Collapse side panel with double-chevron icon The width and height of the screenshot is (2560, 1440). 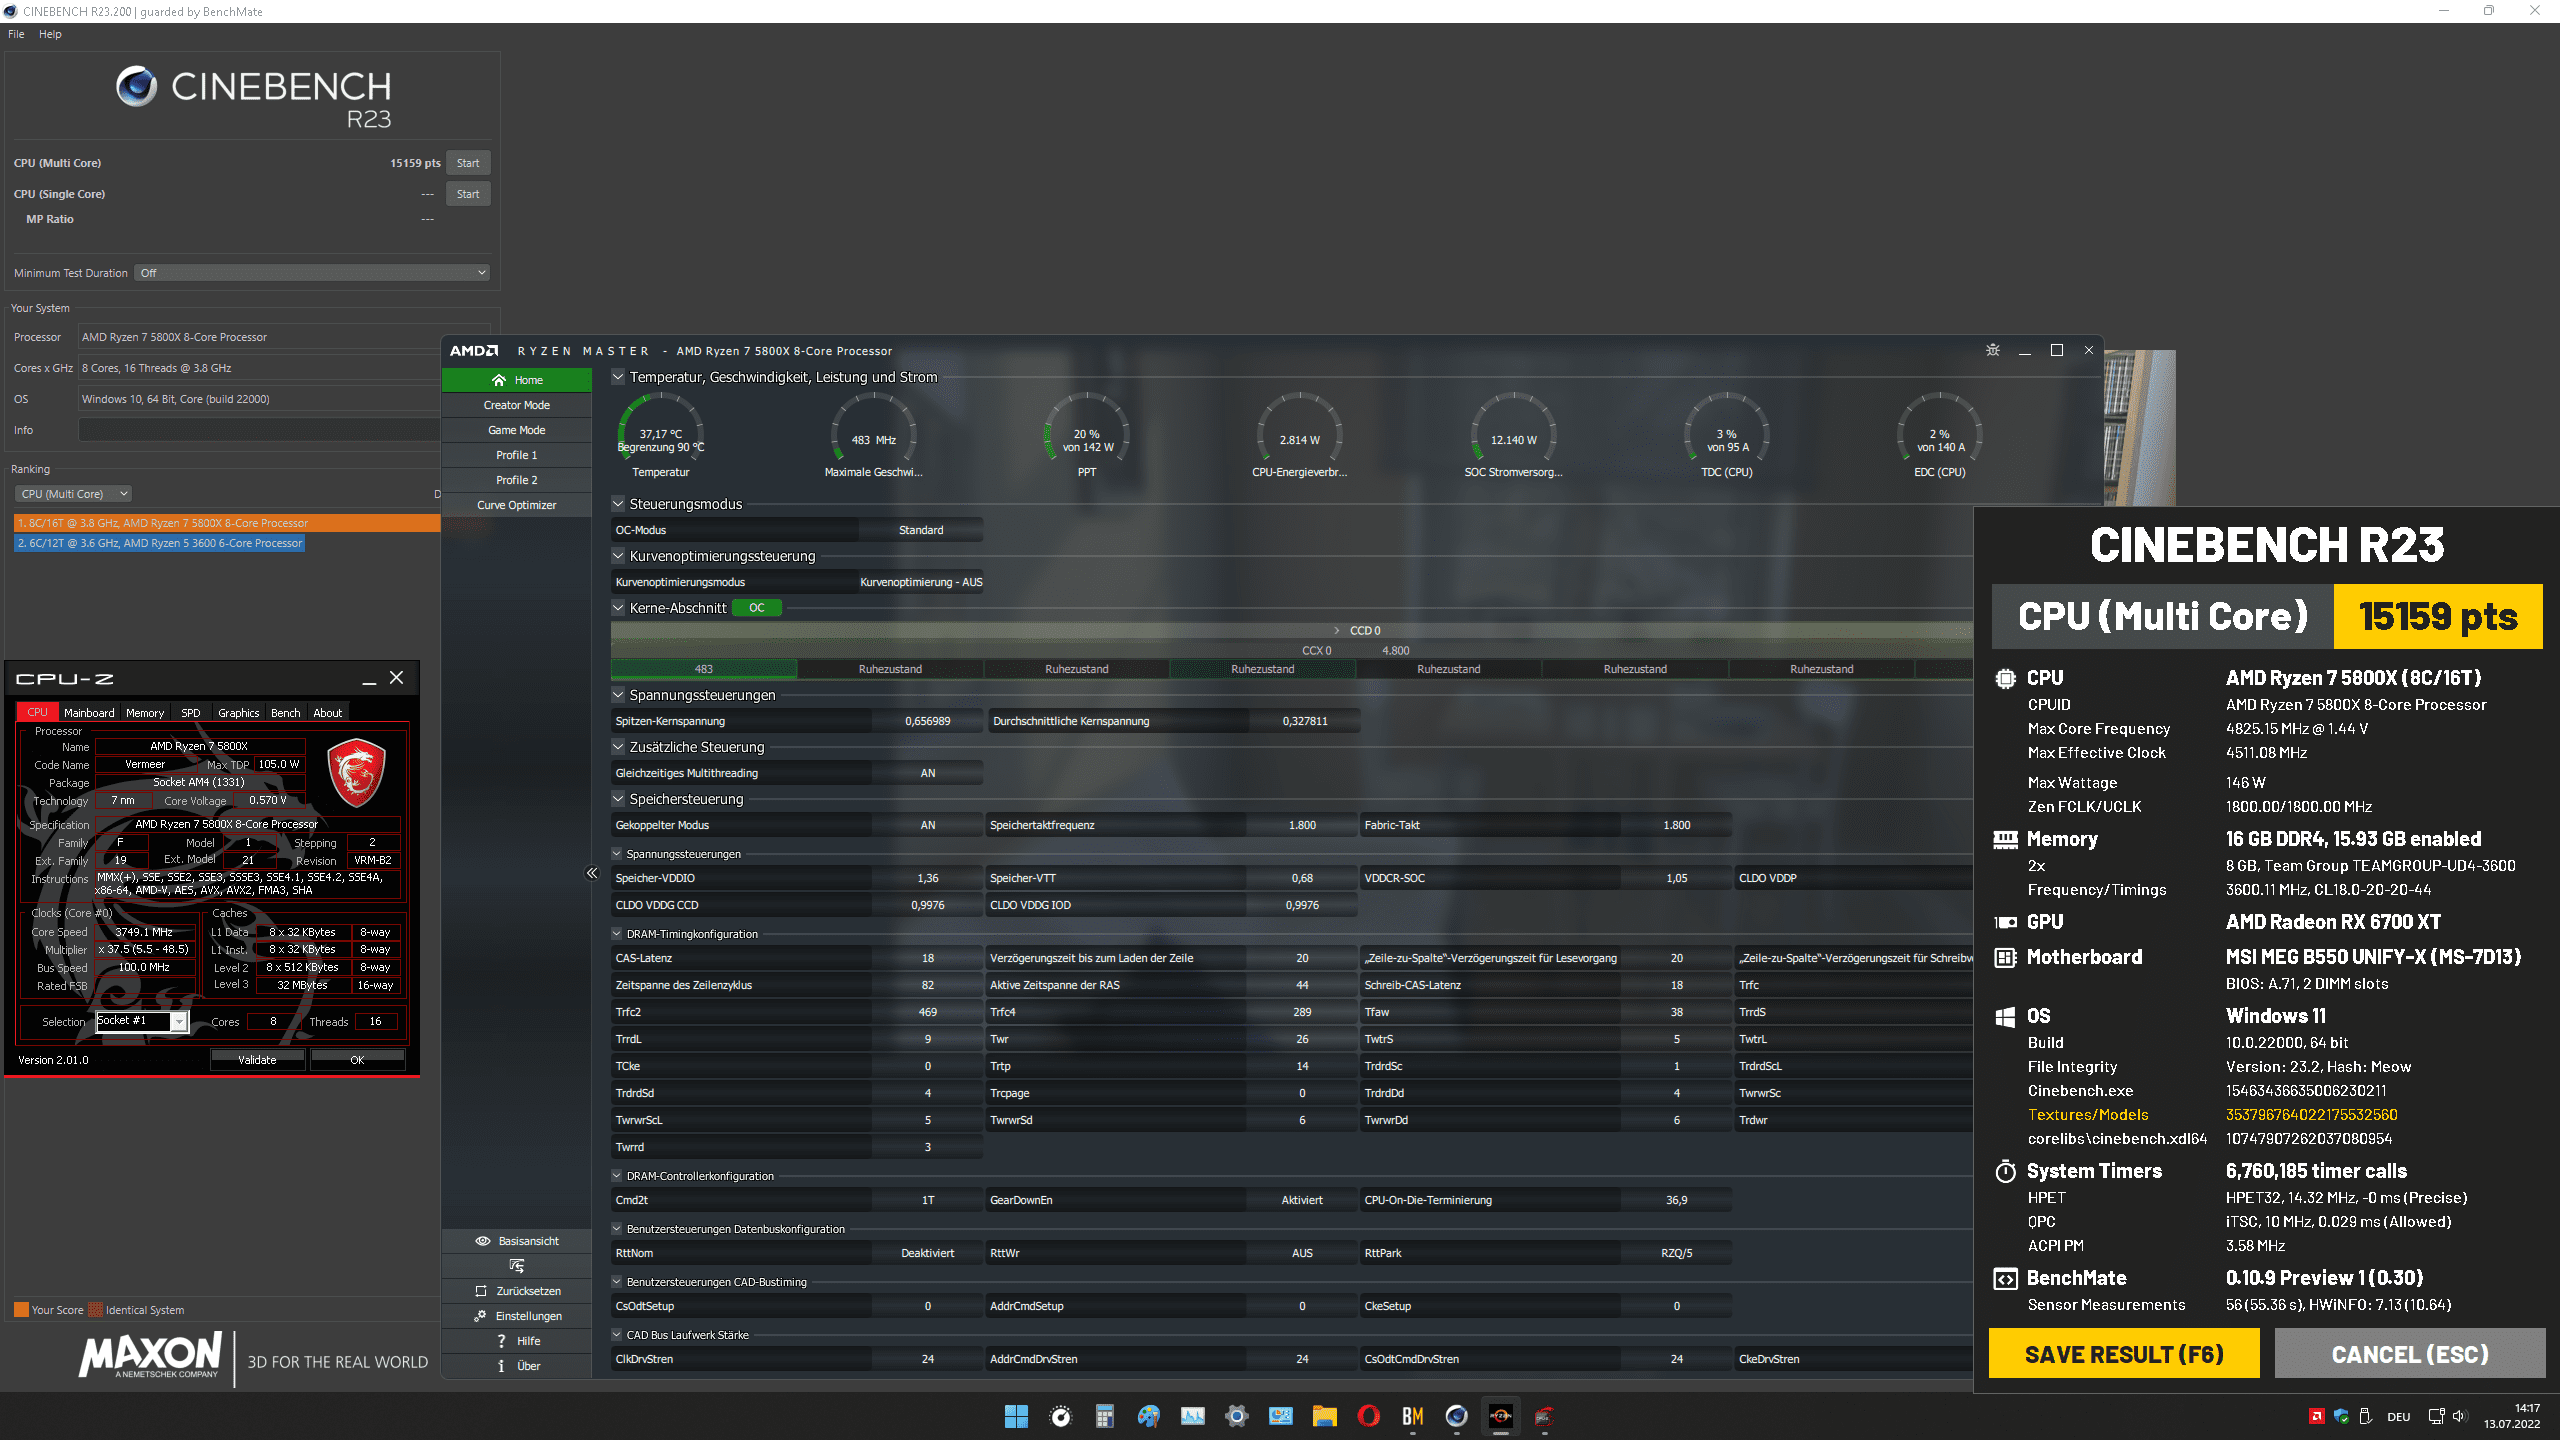[x=592, y=873]
